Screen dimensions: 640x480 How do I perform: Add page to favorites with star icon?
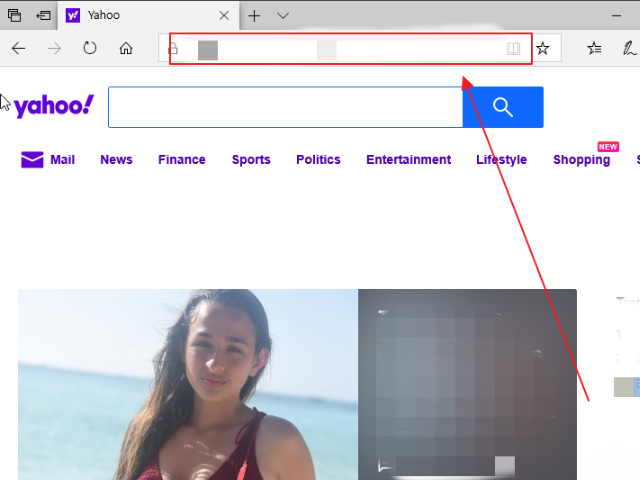click(543, 48)
